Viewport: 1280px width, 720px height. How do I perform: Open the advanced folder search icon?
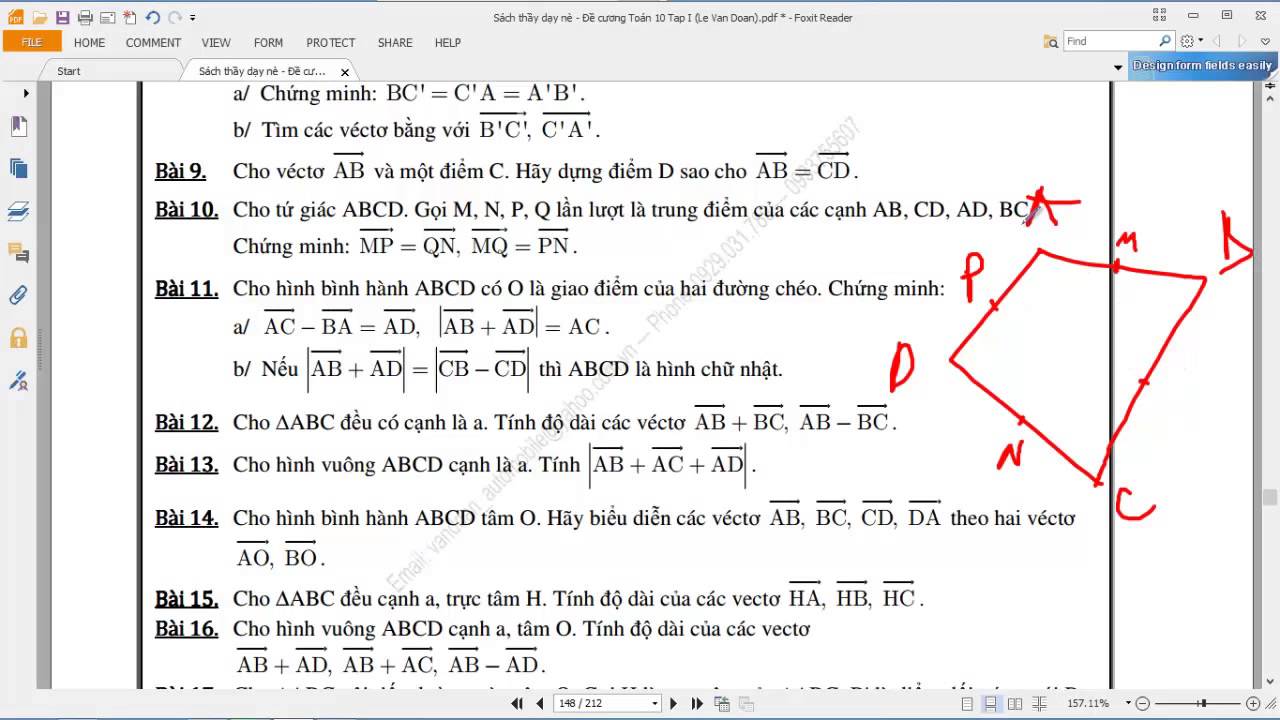[1051, 41]
